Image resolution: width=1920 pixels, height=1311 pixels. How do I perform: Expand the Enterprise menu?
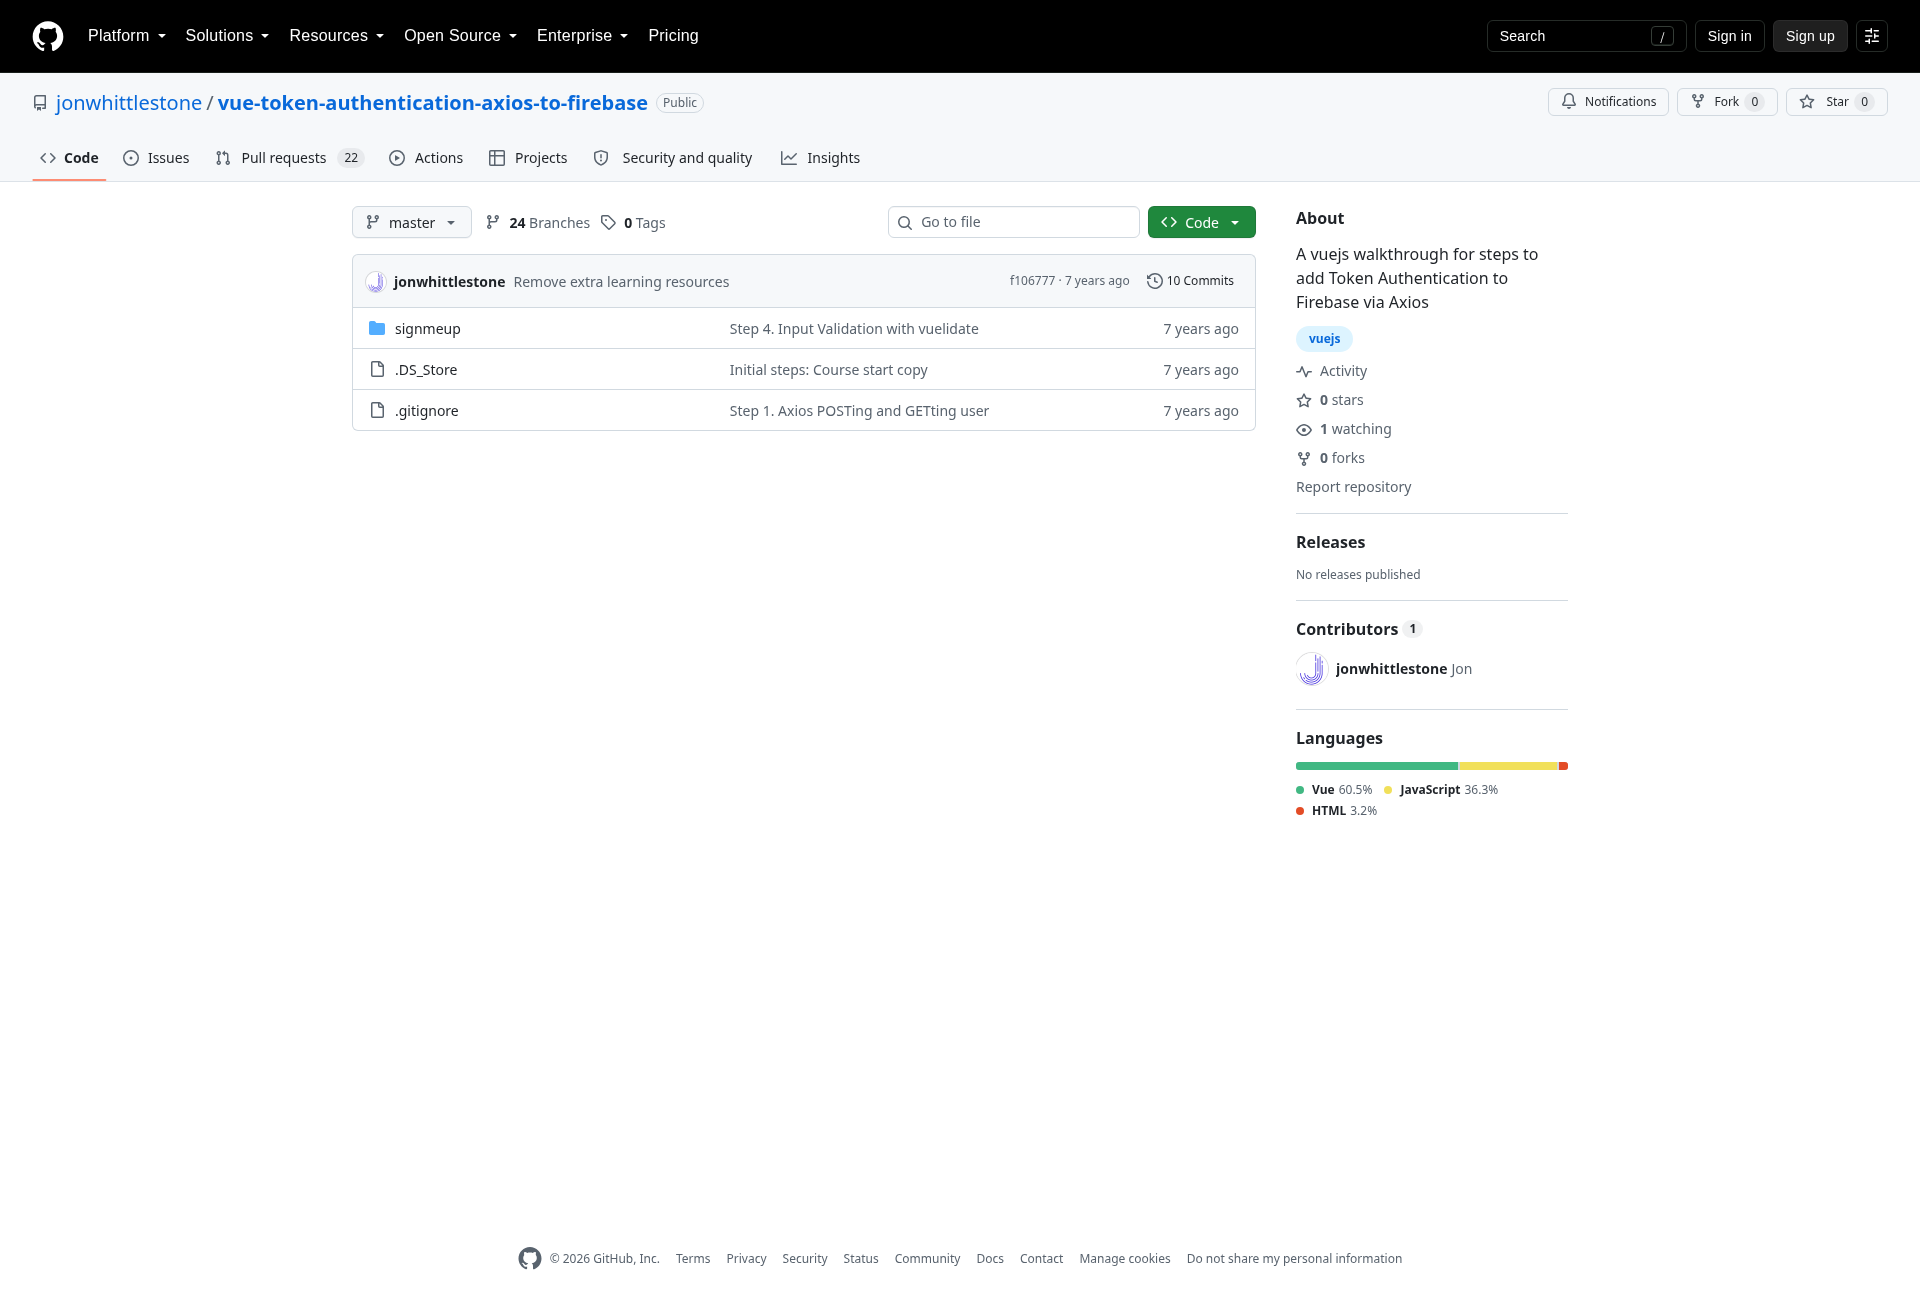click(x=582, y=36)
